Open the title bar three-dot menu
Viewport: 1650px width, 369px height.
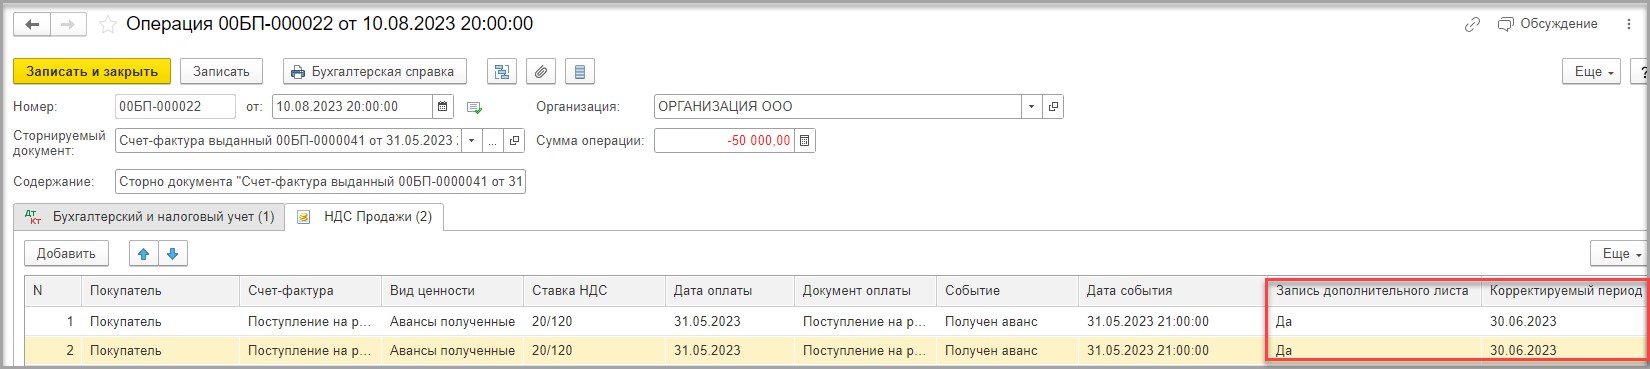(x=1630, y=25)
